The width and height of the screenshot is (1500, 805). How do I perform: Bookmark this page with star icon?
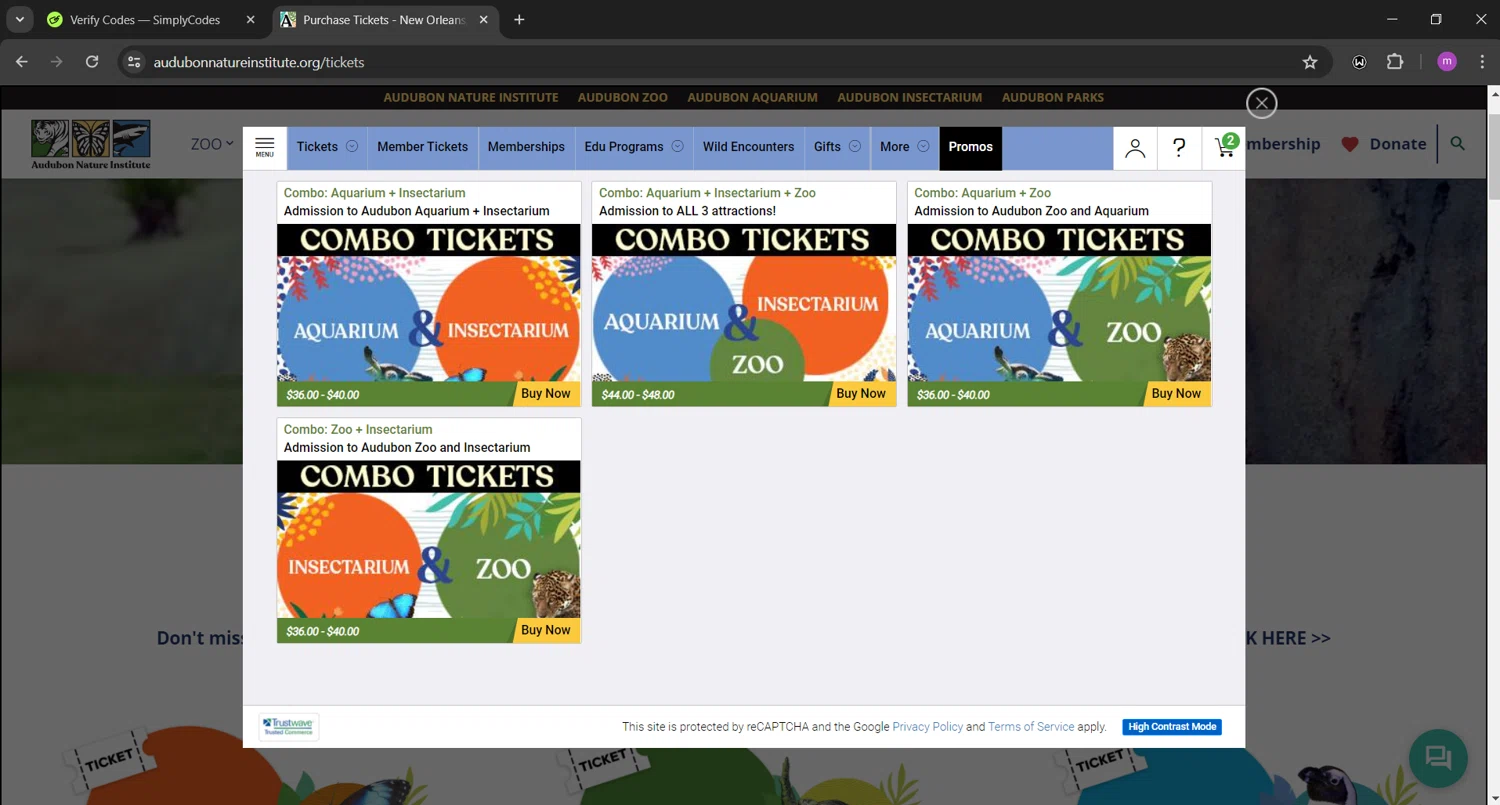[1310, 62]
